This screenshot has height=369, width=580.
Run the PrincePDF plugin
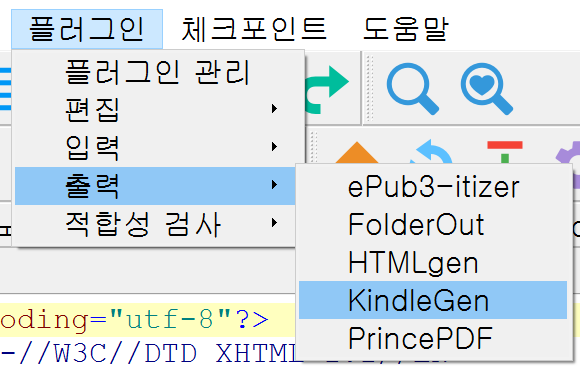(433, 338)
